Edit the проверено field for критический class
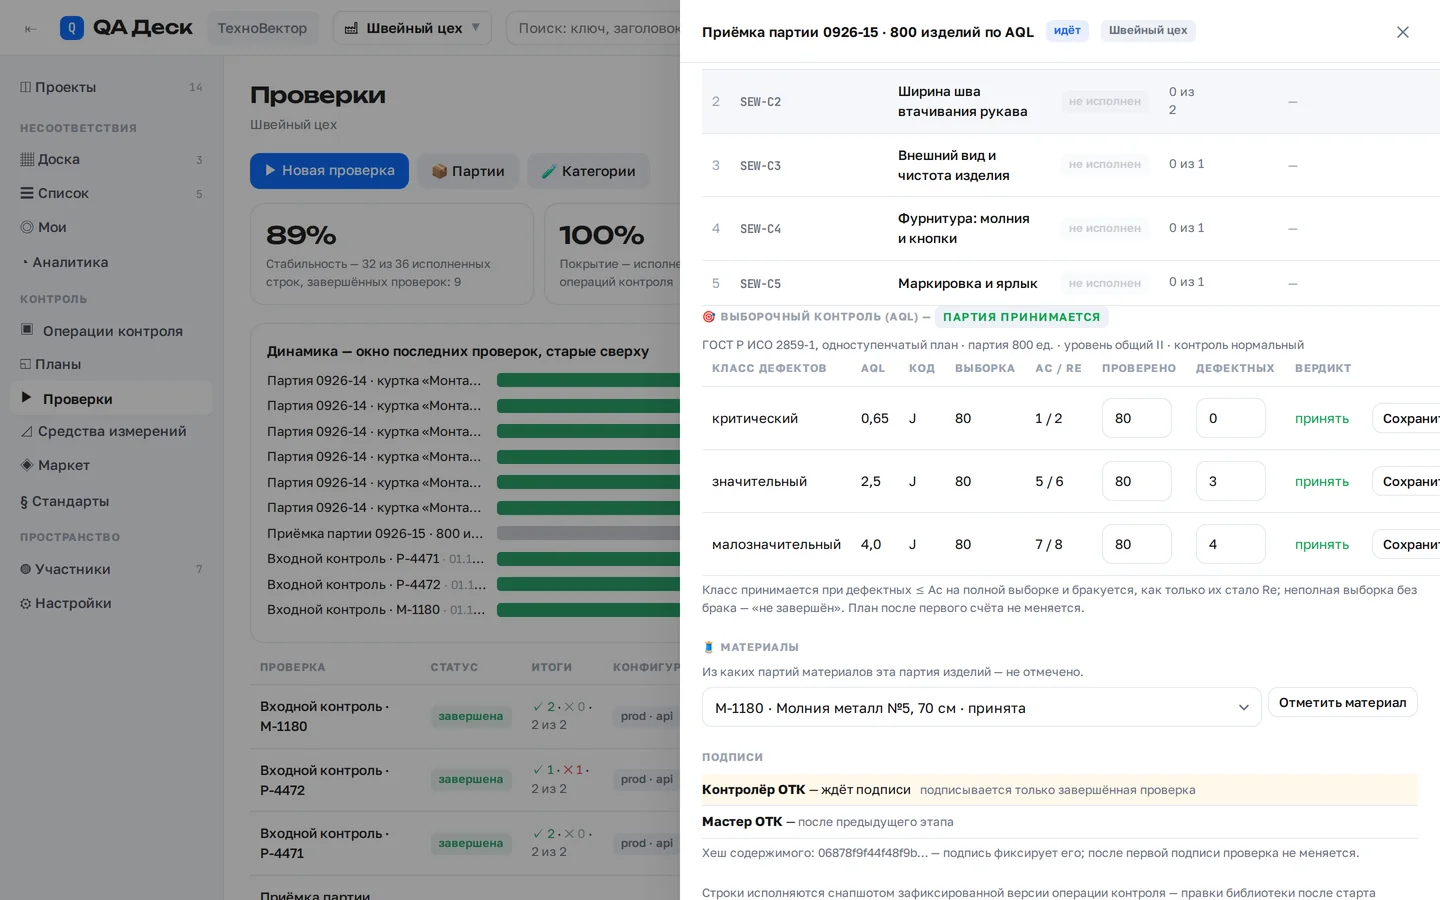 tap(1136, 418)
